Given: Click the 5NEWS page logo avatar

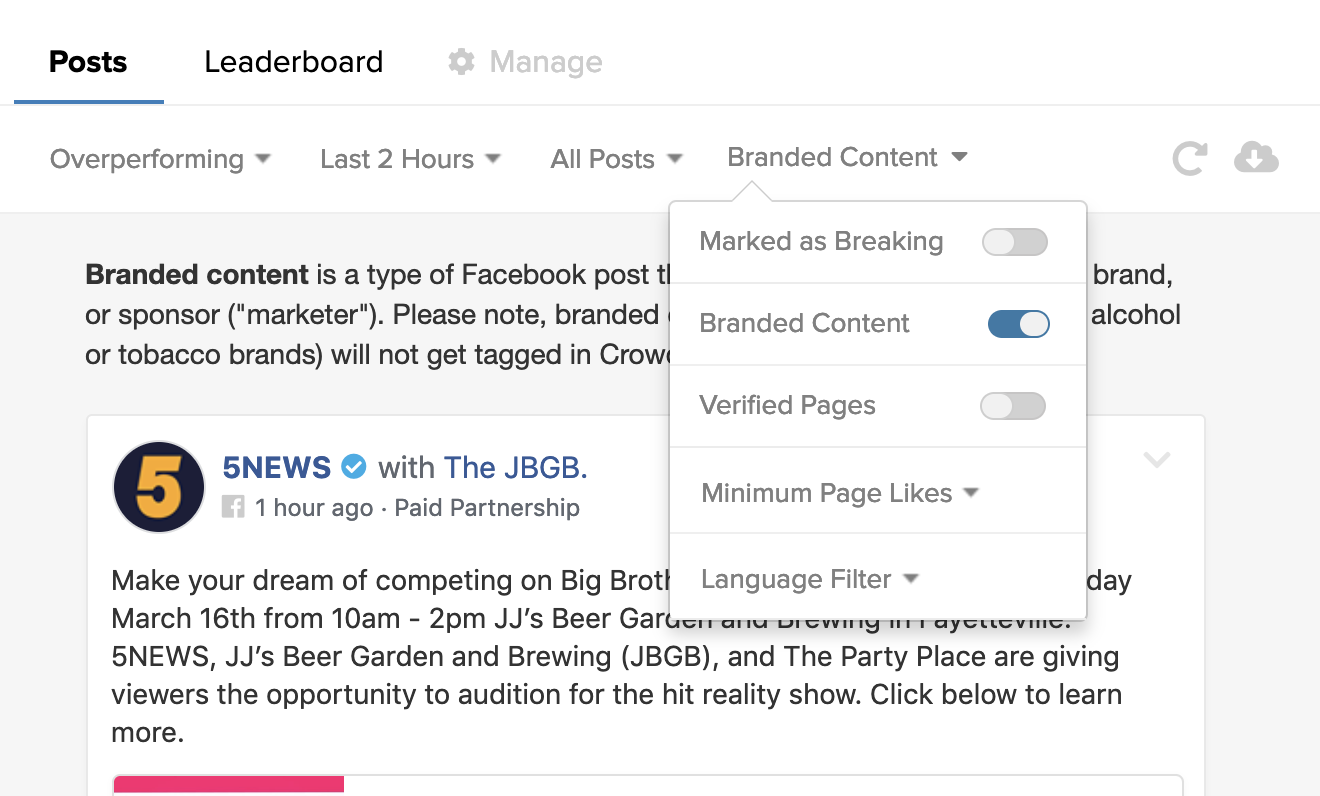Looking at the screenshot, I should [159, 487].
